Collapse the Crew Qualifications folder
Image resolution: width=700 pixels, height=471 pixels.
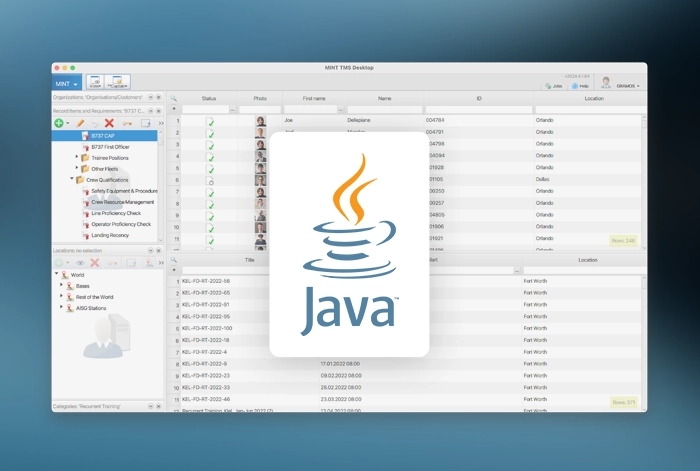tap(71, 179)
